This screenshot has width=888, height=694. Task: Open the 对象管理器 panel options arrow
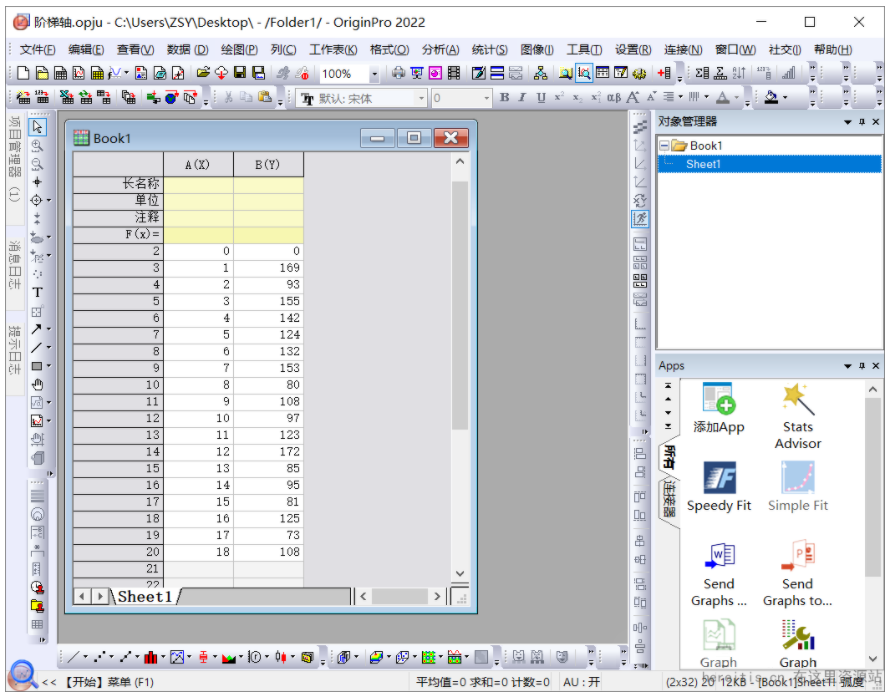848,121
